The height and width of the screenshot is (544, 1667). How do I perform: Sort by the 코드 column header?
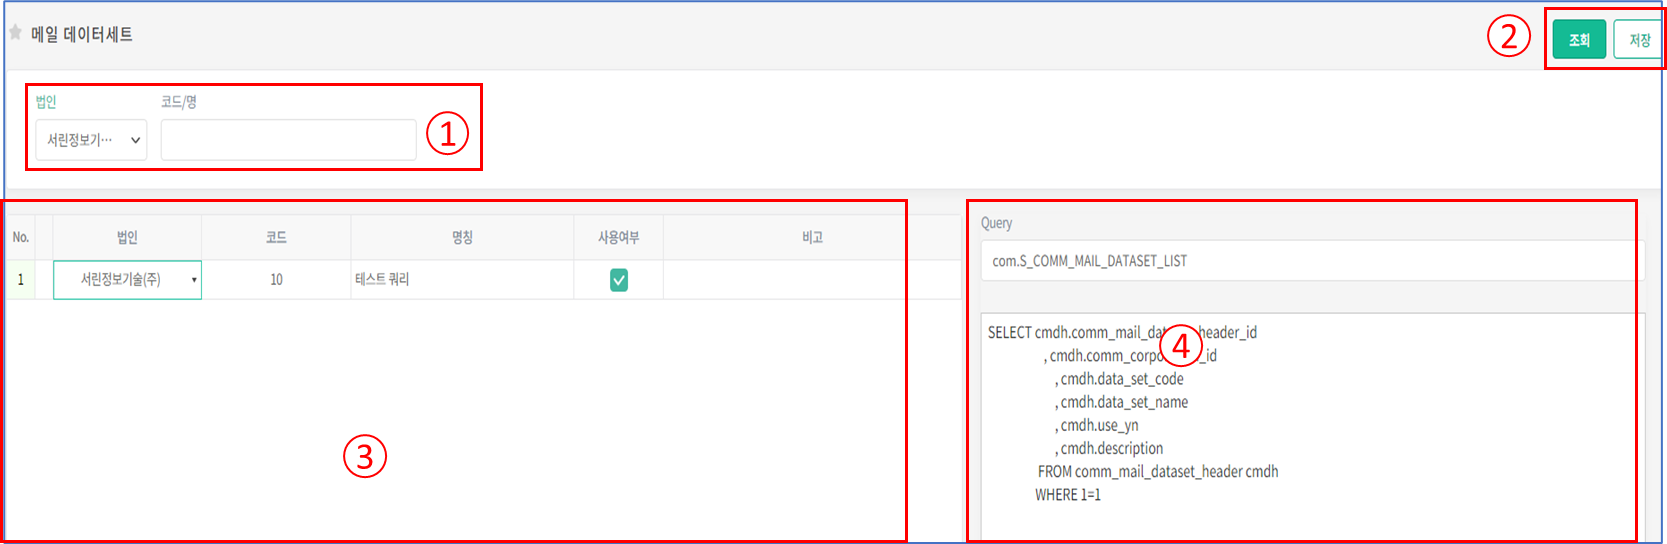click(276, 237)
